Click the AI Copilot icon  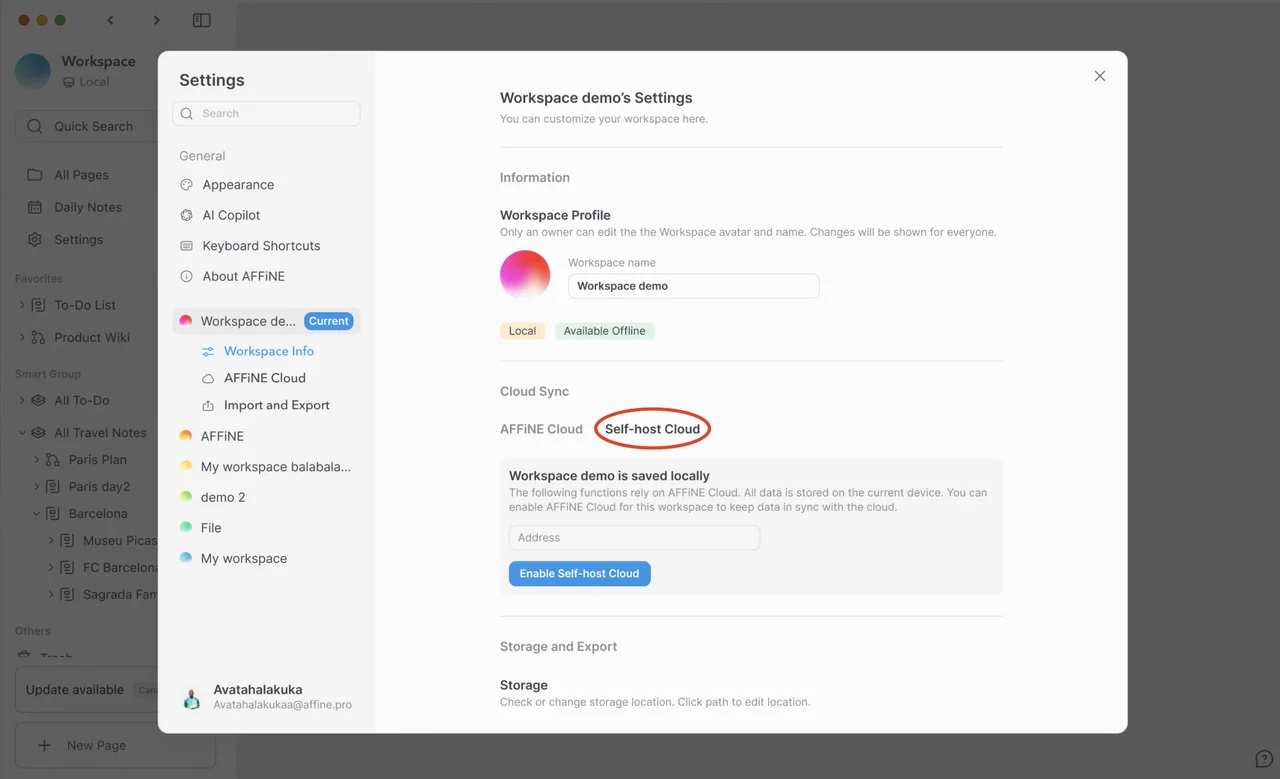coord(186,215)
